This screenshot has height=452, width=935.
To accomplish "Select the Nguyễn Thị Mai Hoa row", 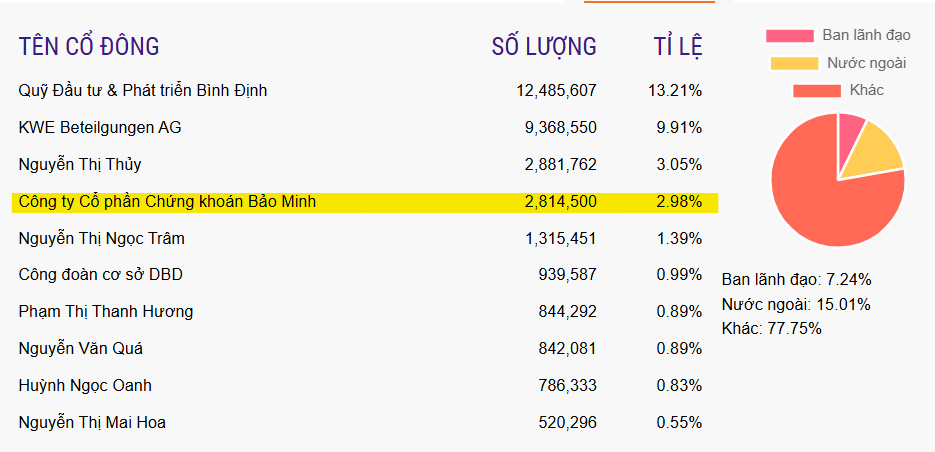I will 92,422.
